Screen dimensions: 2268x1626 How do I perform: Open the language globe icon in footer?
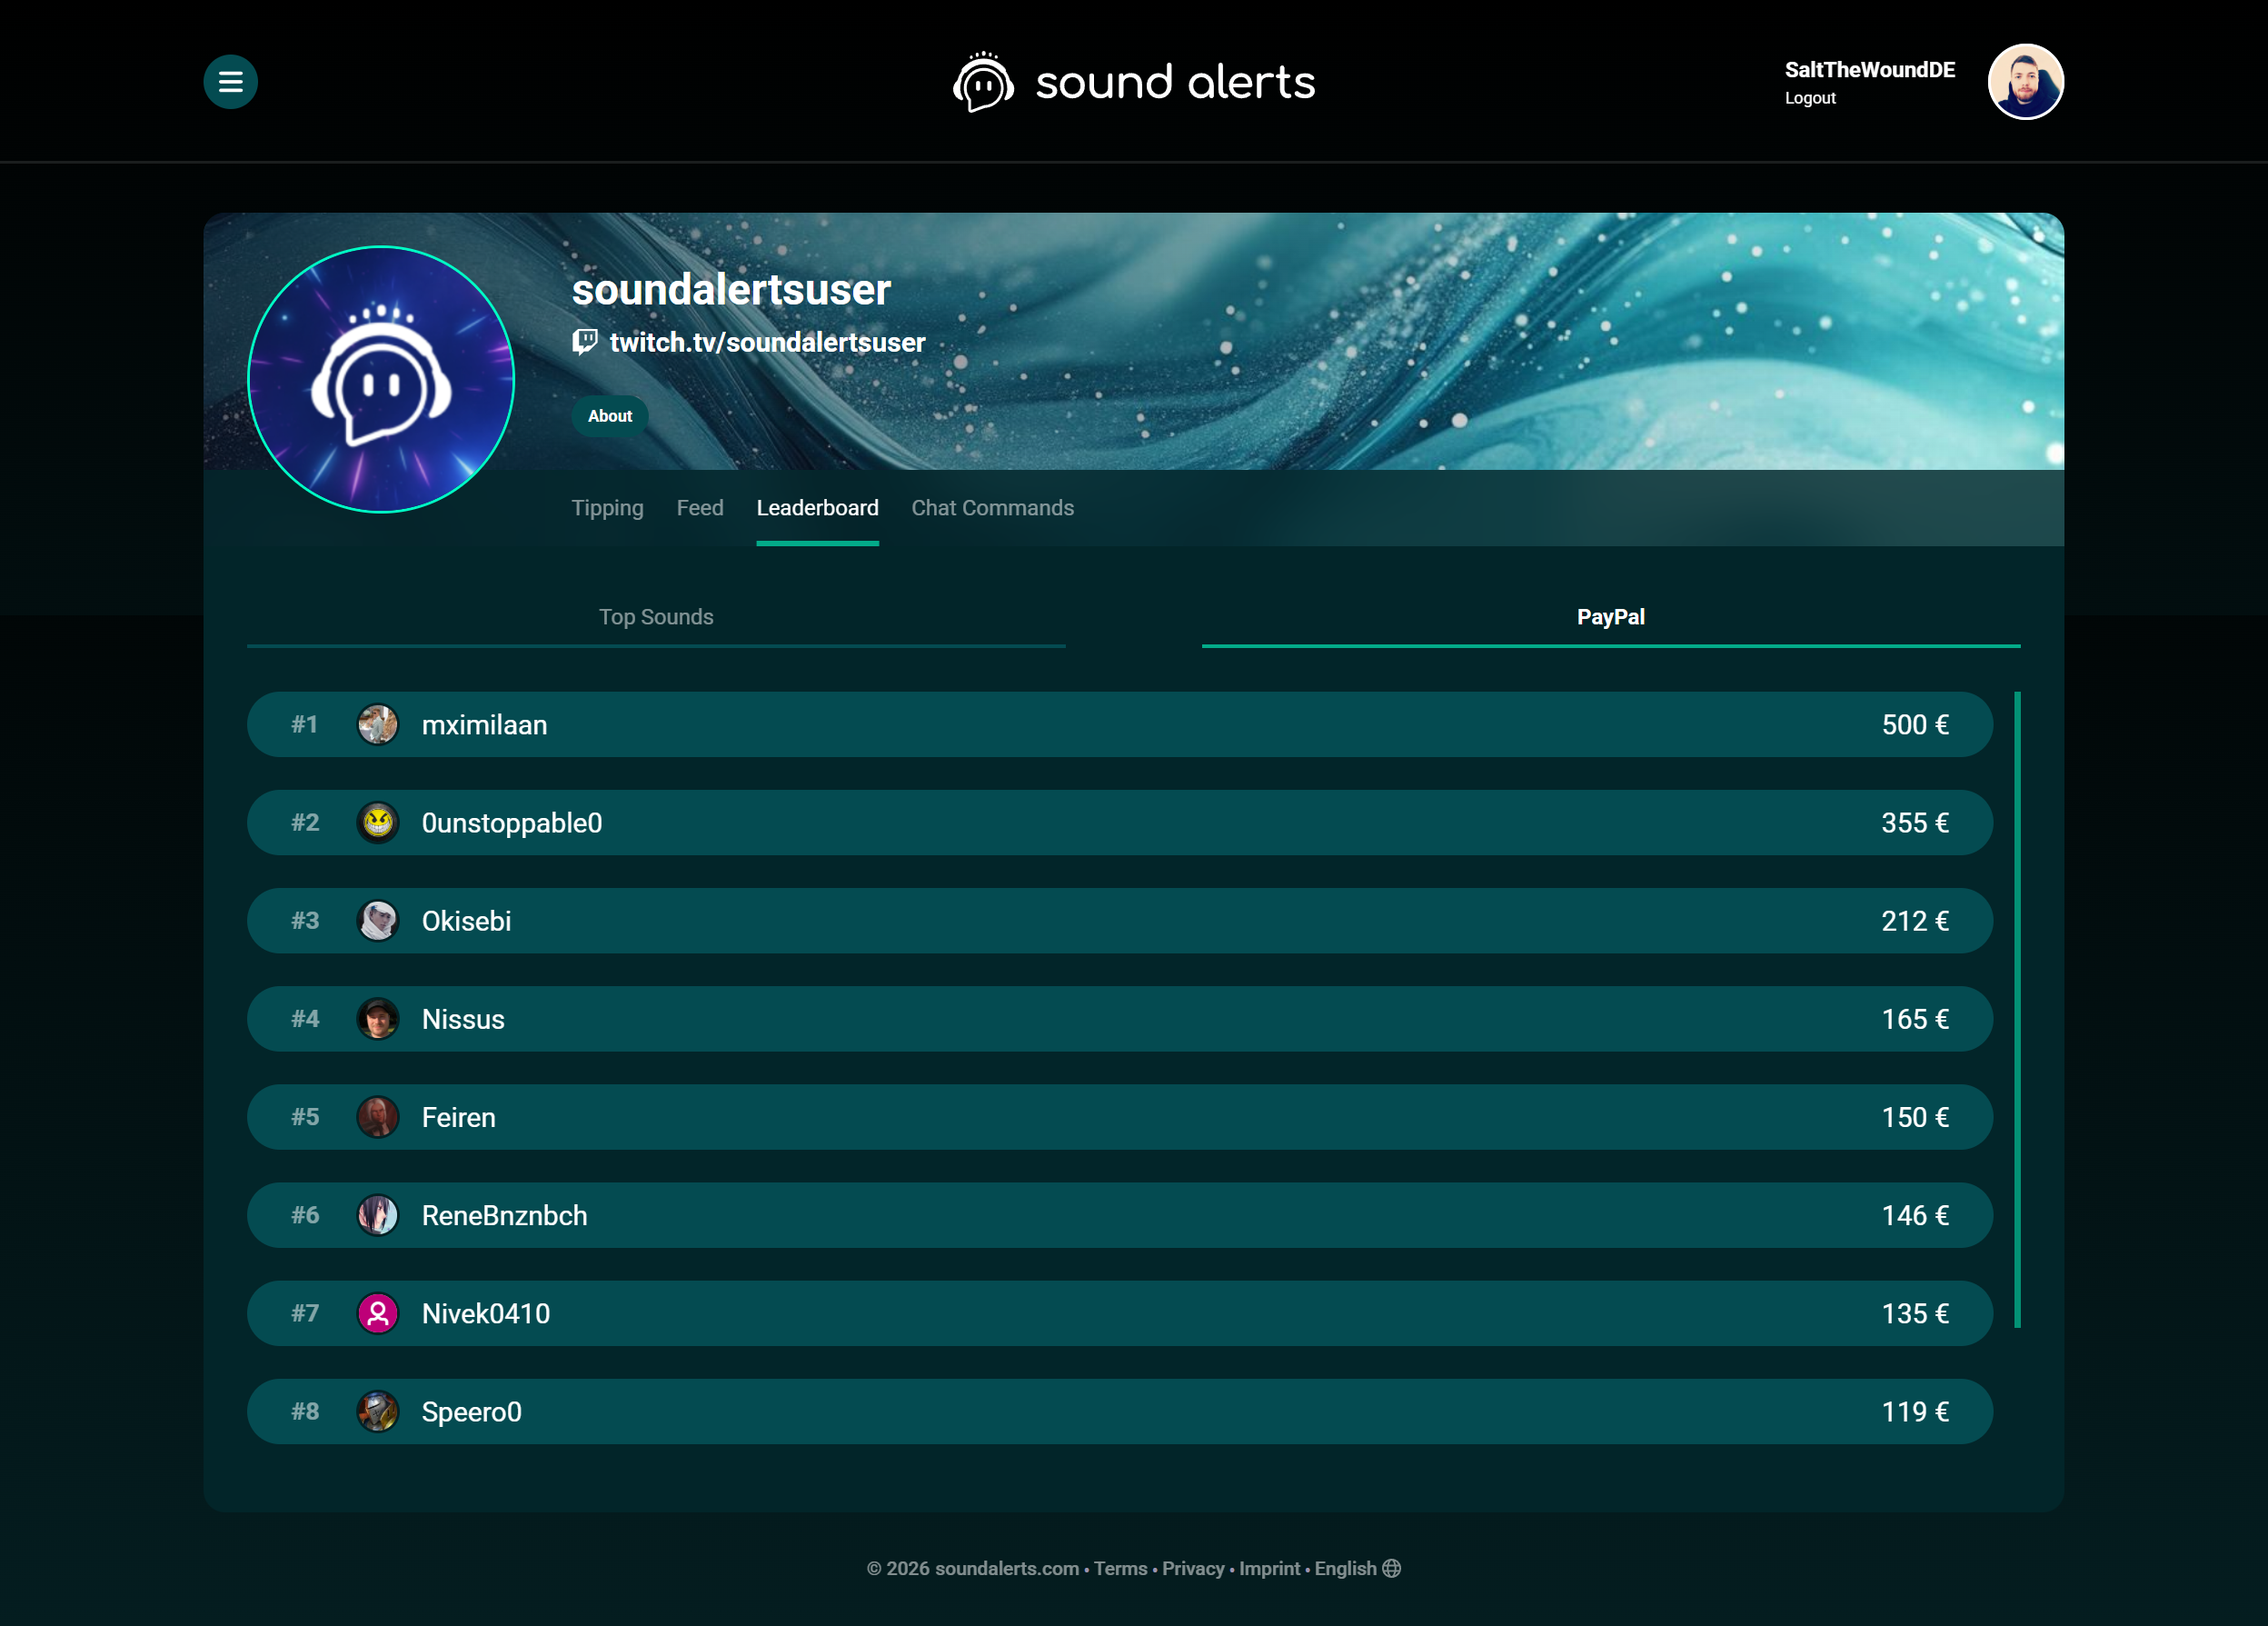[x=1391, y=1568]
